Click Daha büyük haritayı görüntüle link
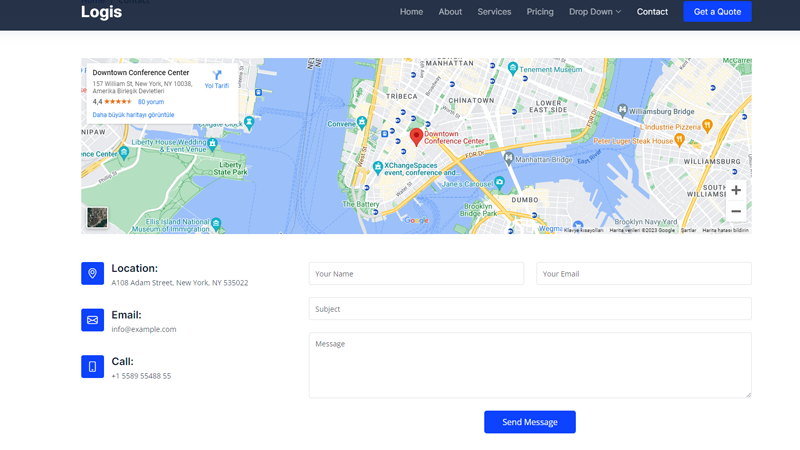This screenshot has height=450, width=800. point(133,115)
